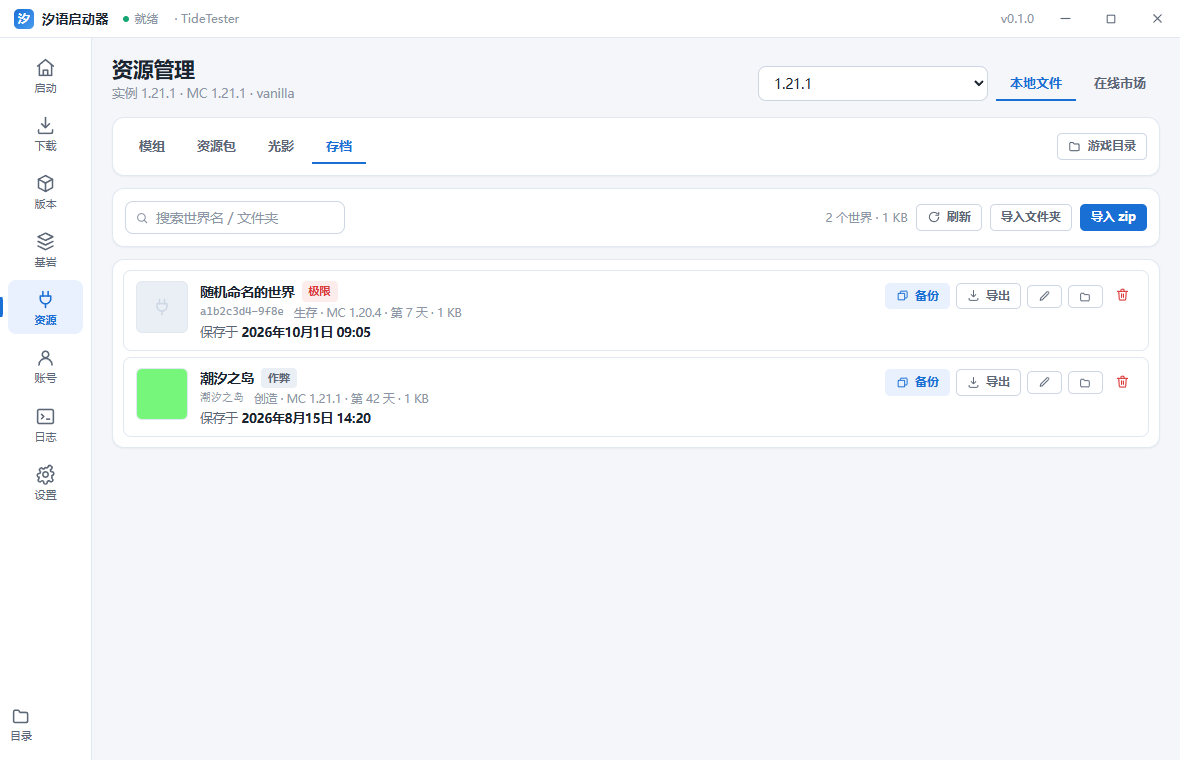The height and width of the screenshot is (760, 1180).
Task: Rename 随机命名的世界 with the pencil icon
Action: point(1044,296)
